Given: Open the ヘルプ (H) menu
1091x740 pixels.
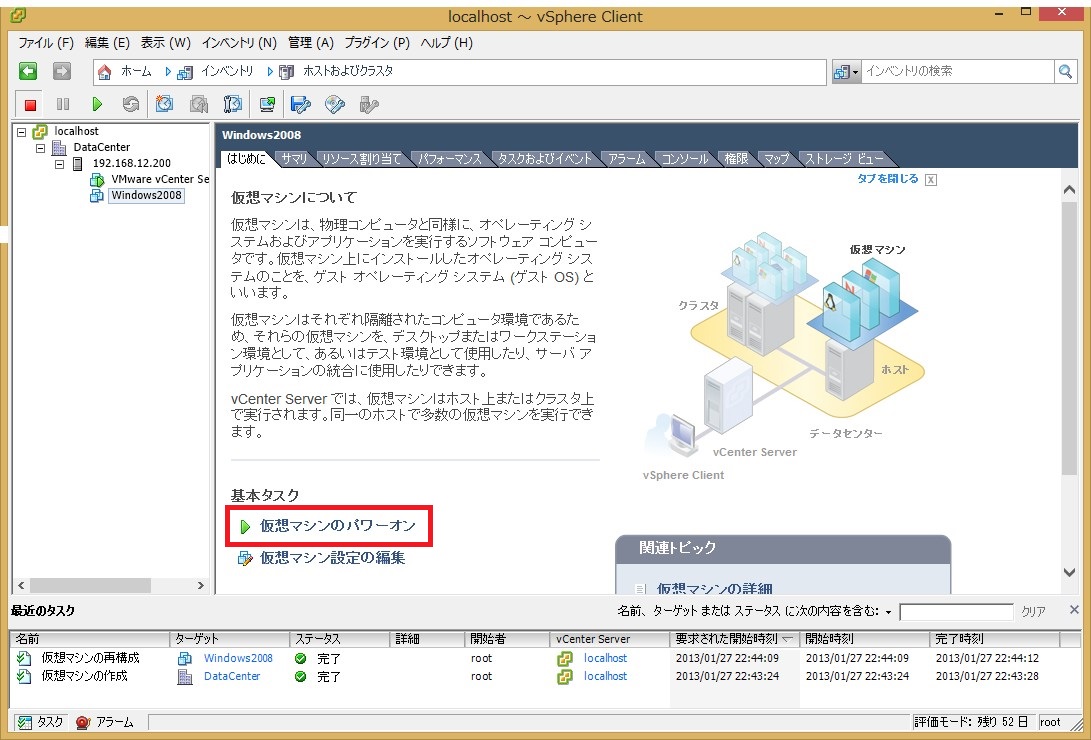Looking at the screenshot, I should (x=447, y=43).
